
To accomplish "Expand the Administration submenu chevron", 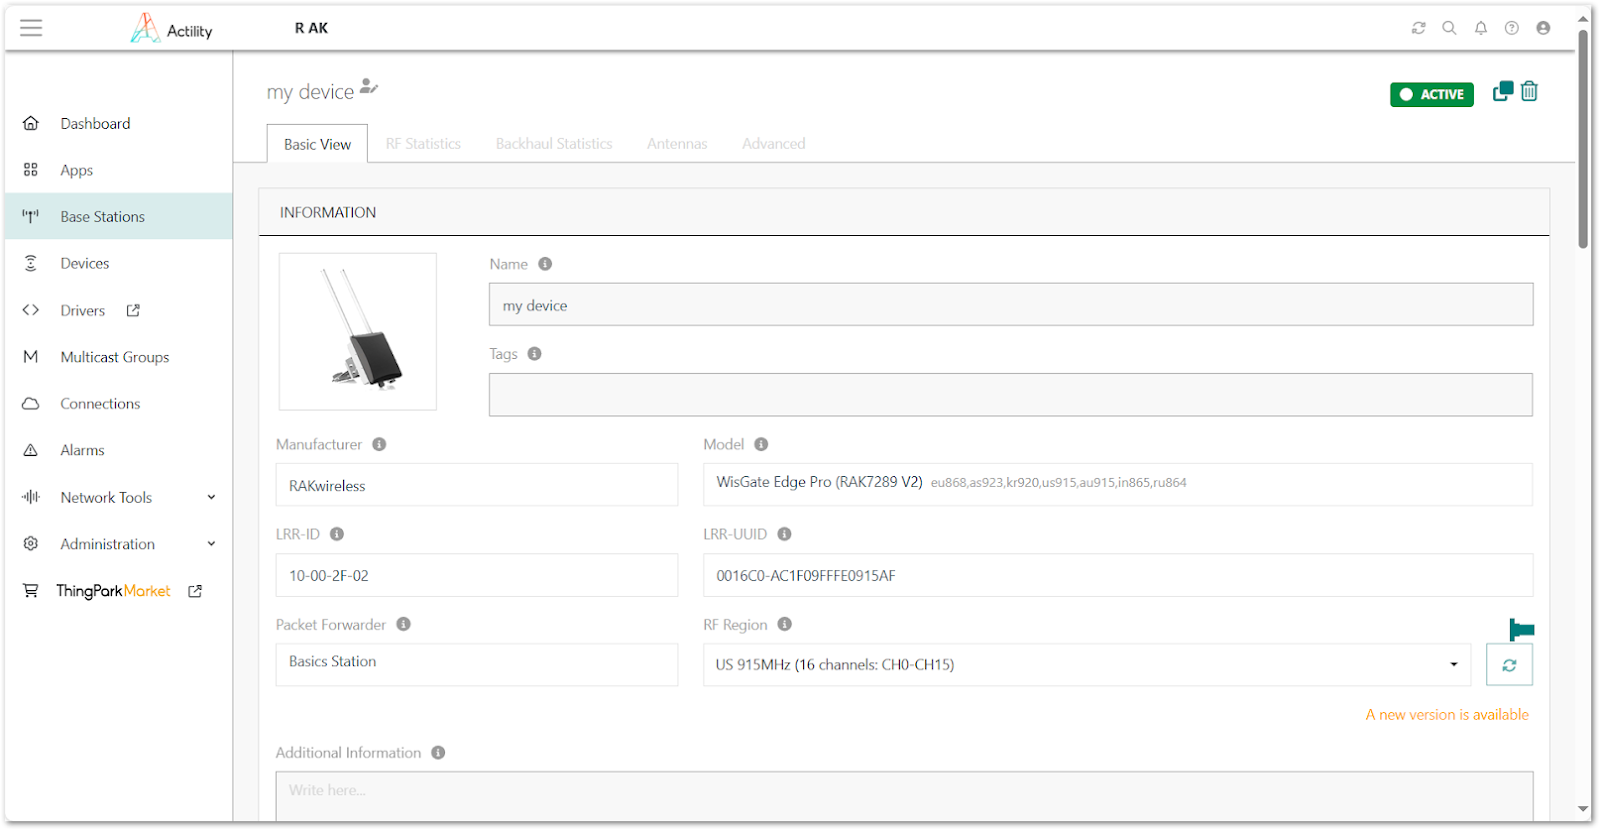I will coord(211,544).
